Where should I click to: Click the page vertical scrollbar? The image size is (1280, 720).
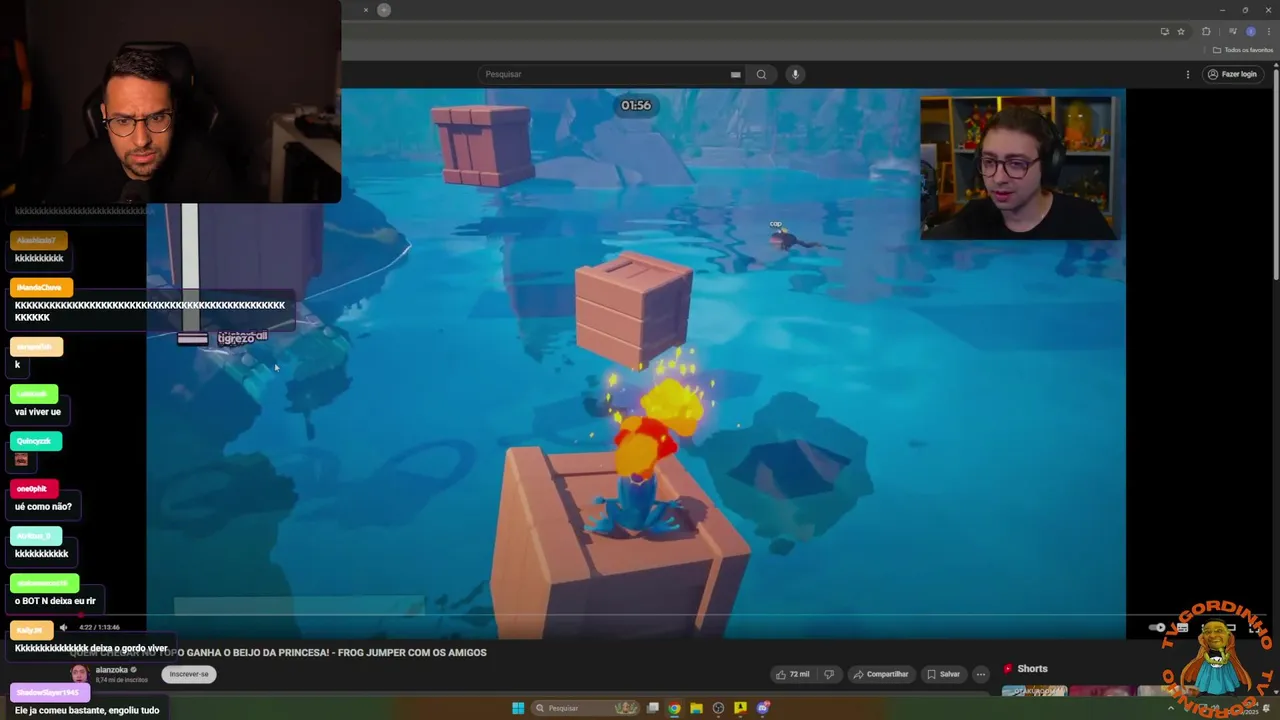coord(1274,180)
